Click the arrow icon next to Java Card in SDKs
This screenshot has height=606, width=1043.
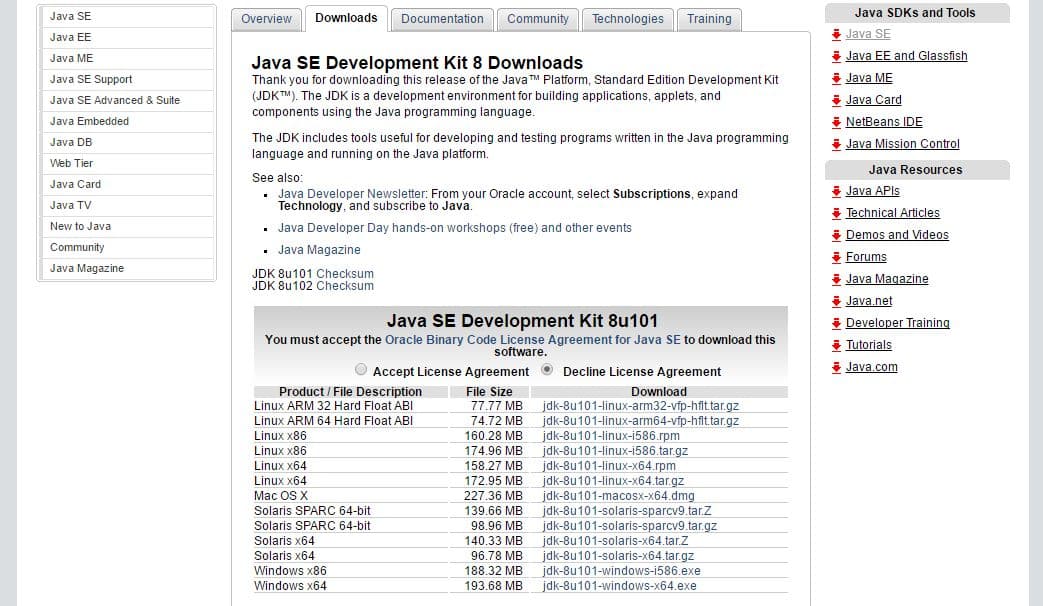coord(836,100)
